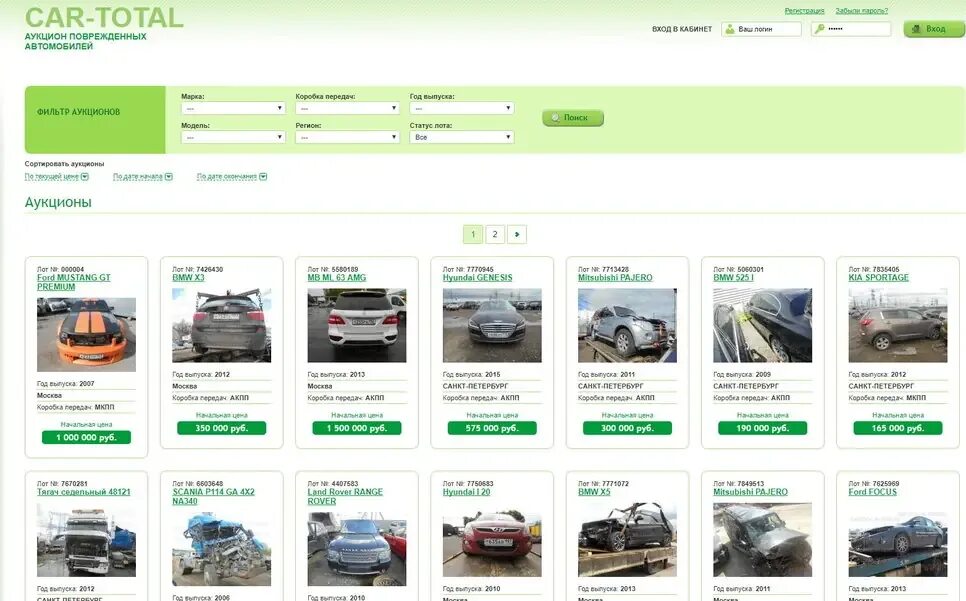Click the Вход login button
Viewport: 966px width, 601px height.
point(933,29)
